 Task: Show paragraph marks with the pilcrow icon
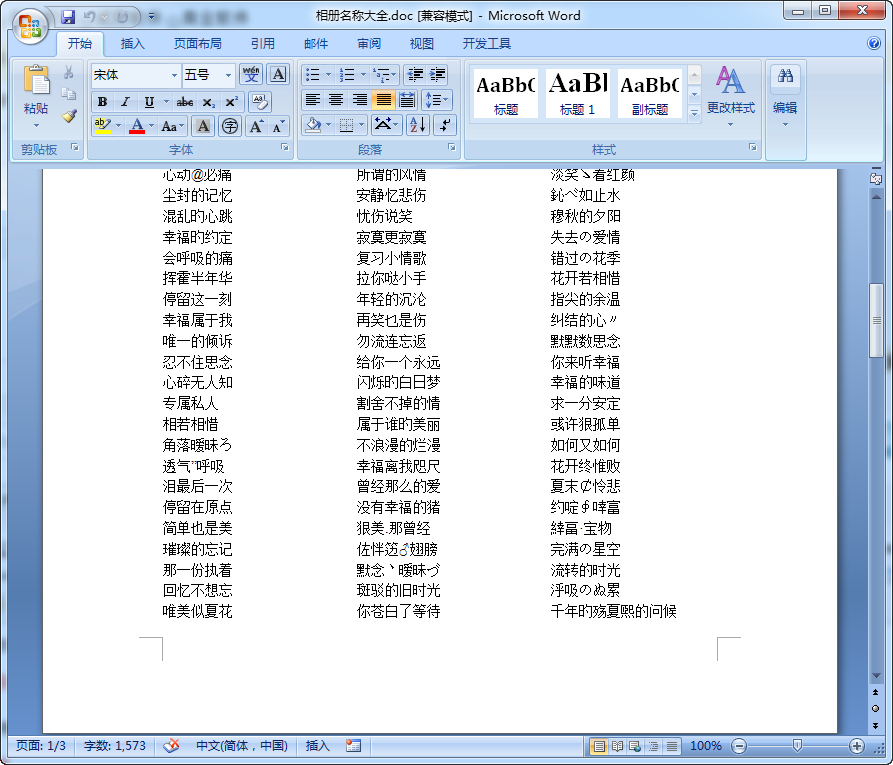point(444,125)
